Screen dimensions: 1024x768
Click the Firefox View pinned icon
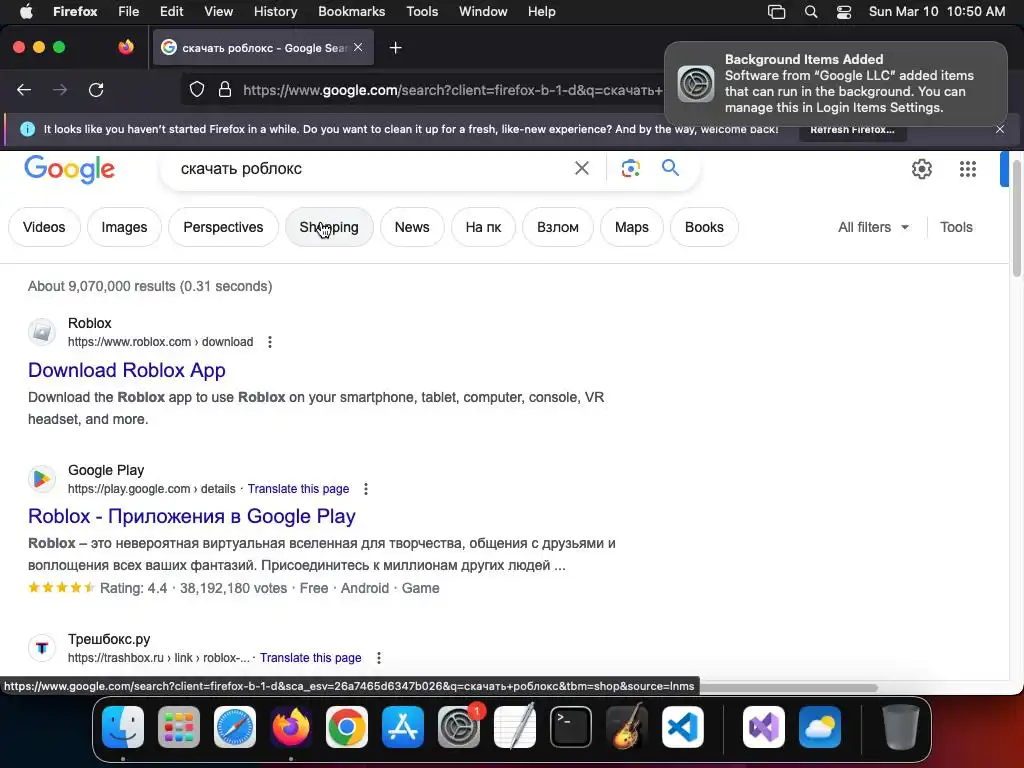pyautogui.click(x=126, y=47)
